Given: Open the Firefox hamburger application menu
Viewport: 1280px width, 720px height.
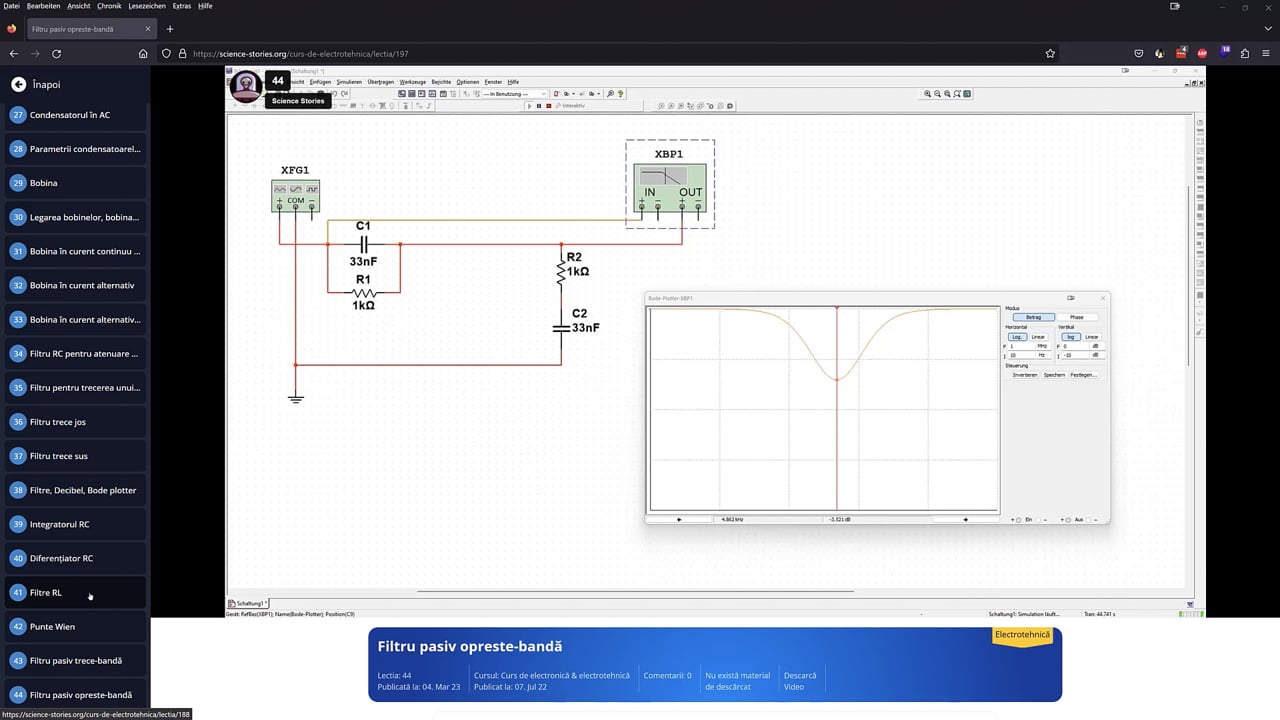Looking at the screenshot, I should tap(1266, 53).
